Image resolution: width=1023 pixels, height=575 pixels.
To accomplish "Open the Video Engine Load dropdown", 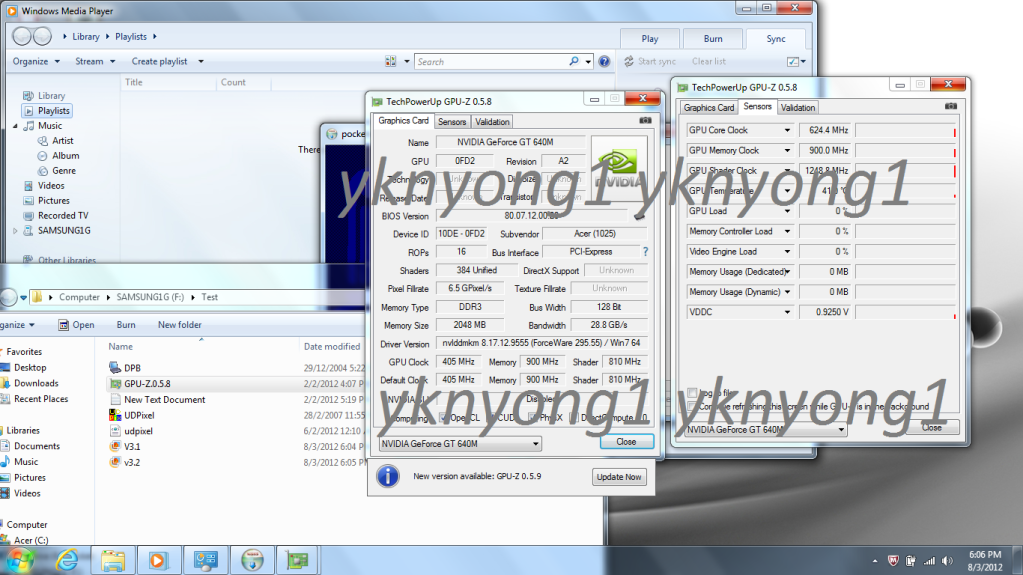I will (x=787, y=252).
